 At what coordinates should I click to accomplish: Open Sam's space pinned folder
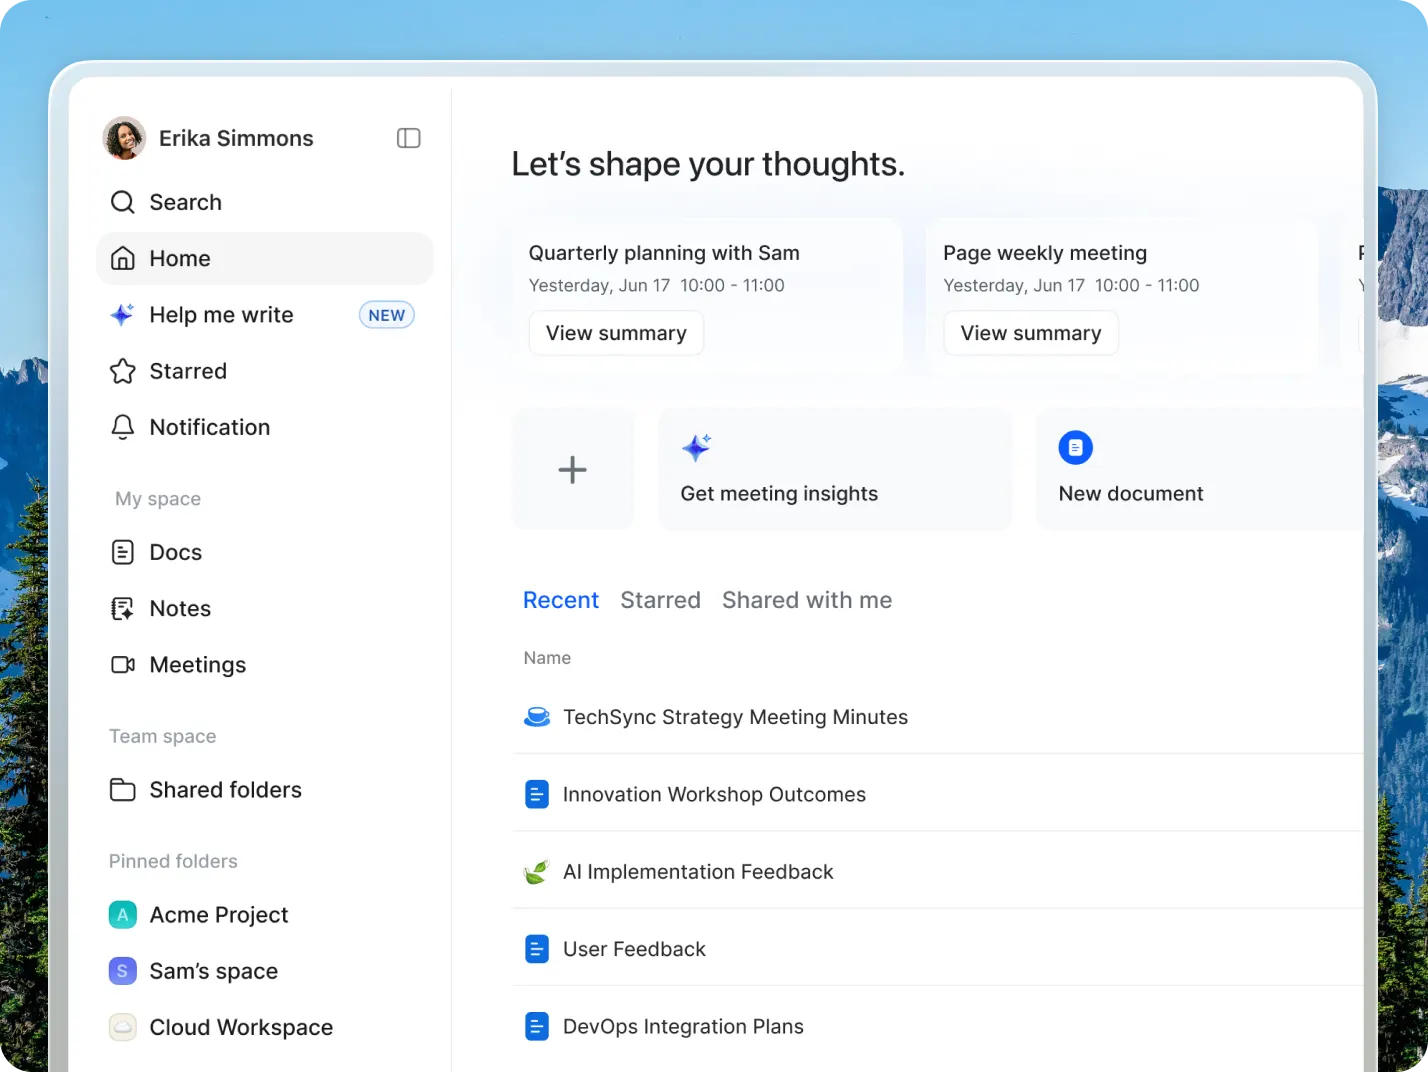pos(265,971)
